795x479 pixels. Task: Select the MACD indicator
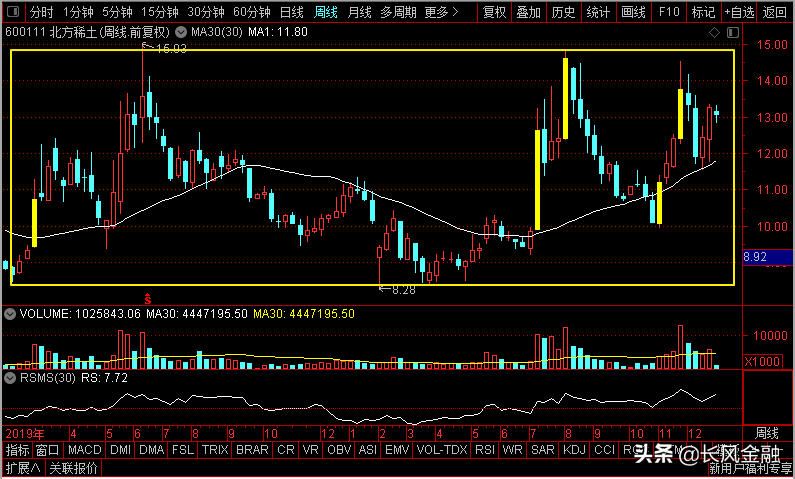pyautogui.click(x=85, y=450)
